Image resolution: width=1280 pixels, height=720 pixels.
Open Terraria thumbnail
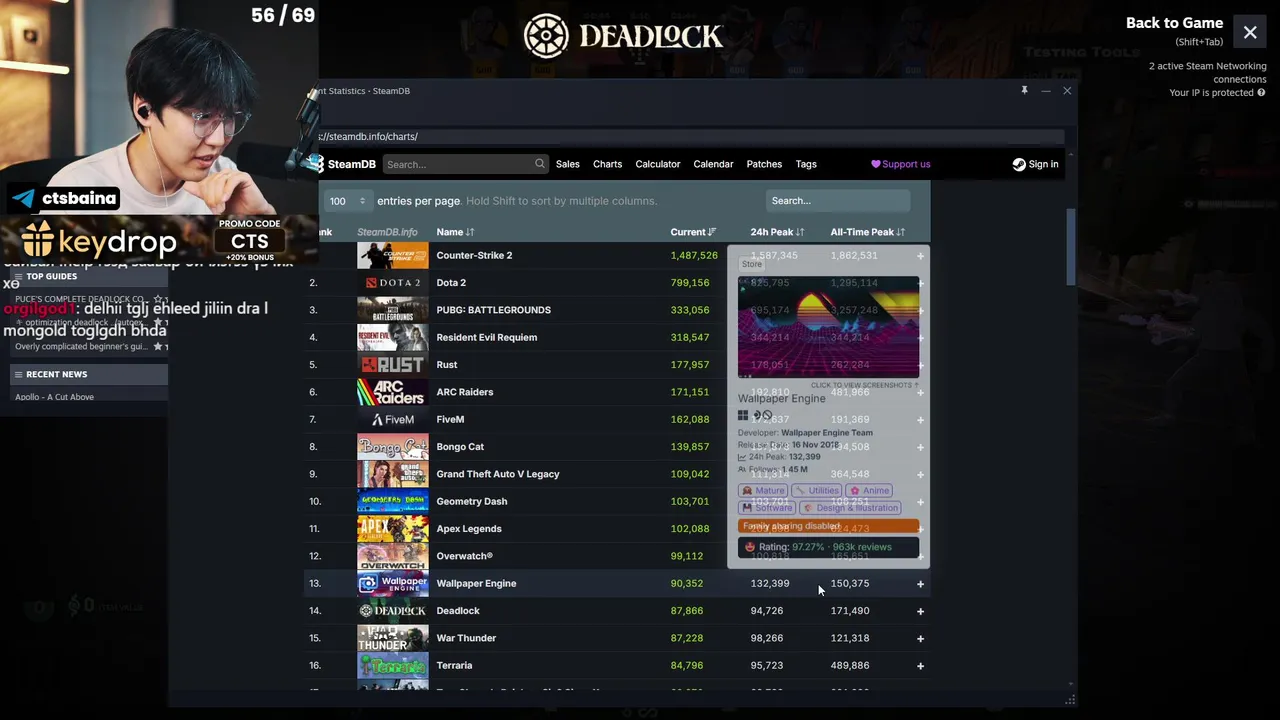pos(393,666)
